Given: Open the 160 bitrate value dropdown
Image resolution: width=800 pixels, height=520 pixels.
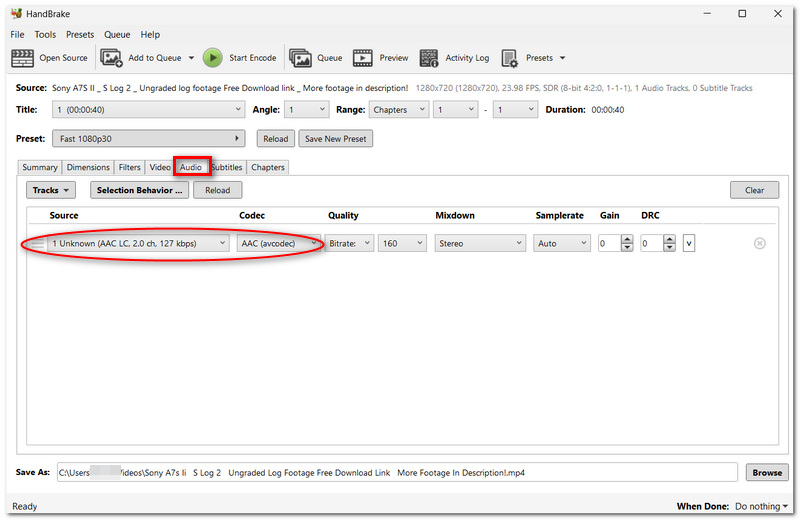Looking at the screenshot, I should [402, 243].
